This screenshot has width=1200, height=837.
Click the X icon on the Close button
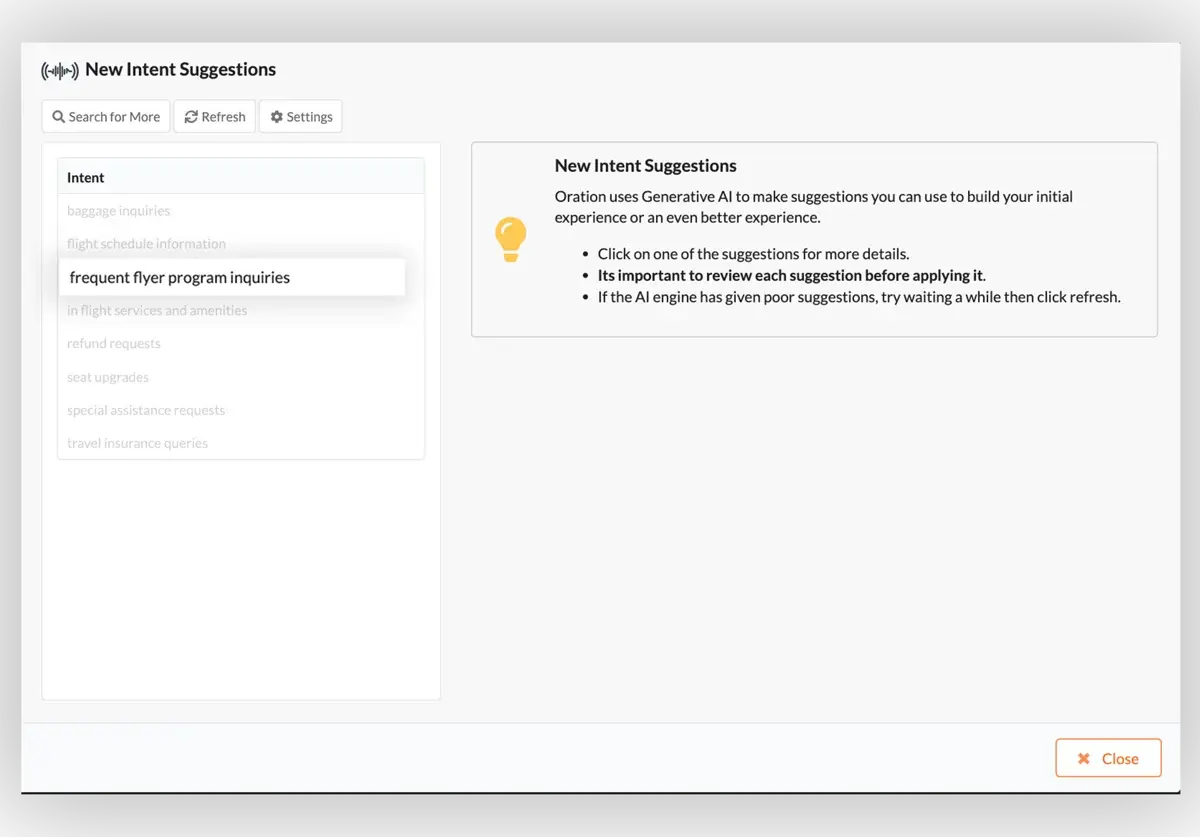(x=1083, y=759)
